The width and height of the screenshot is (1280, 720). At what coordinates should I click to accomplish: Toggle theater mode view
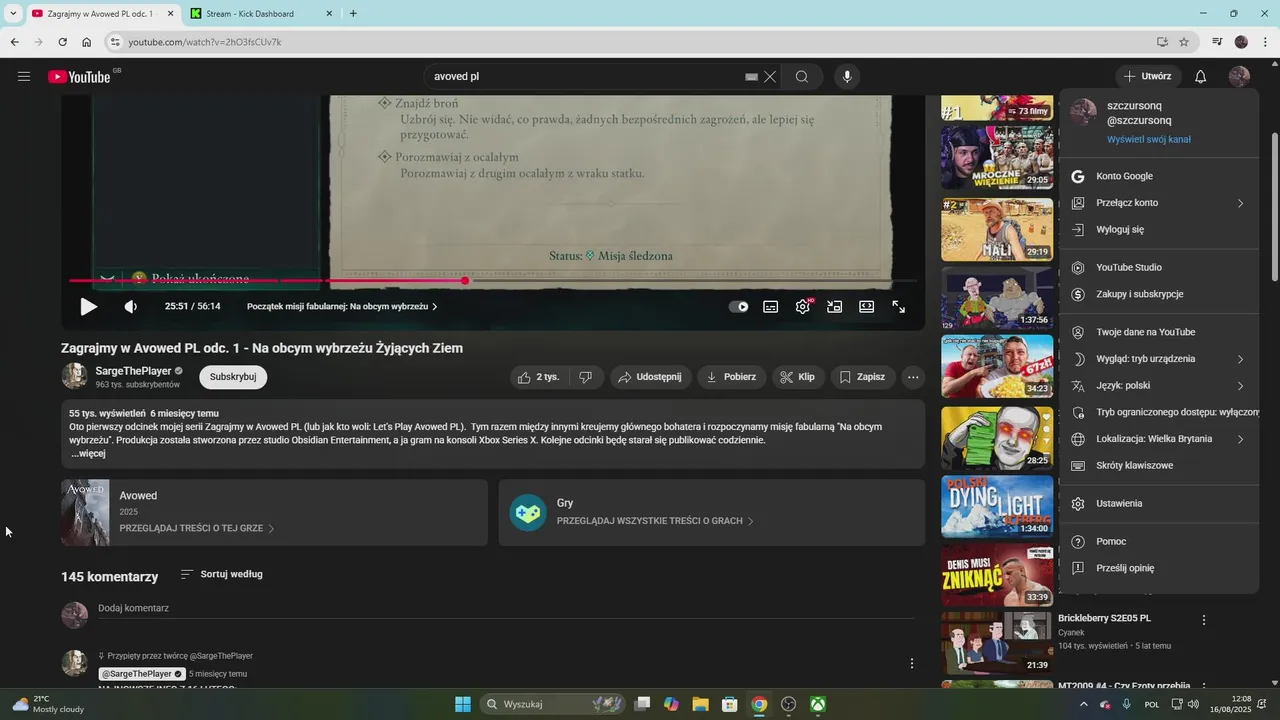pos(867,307)
